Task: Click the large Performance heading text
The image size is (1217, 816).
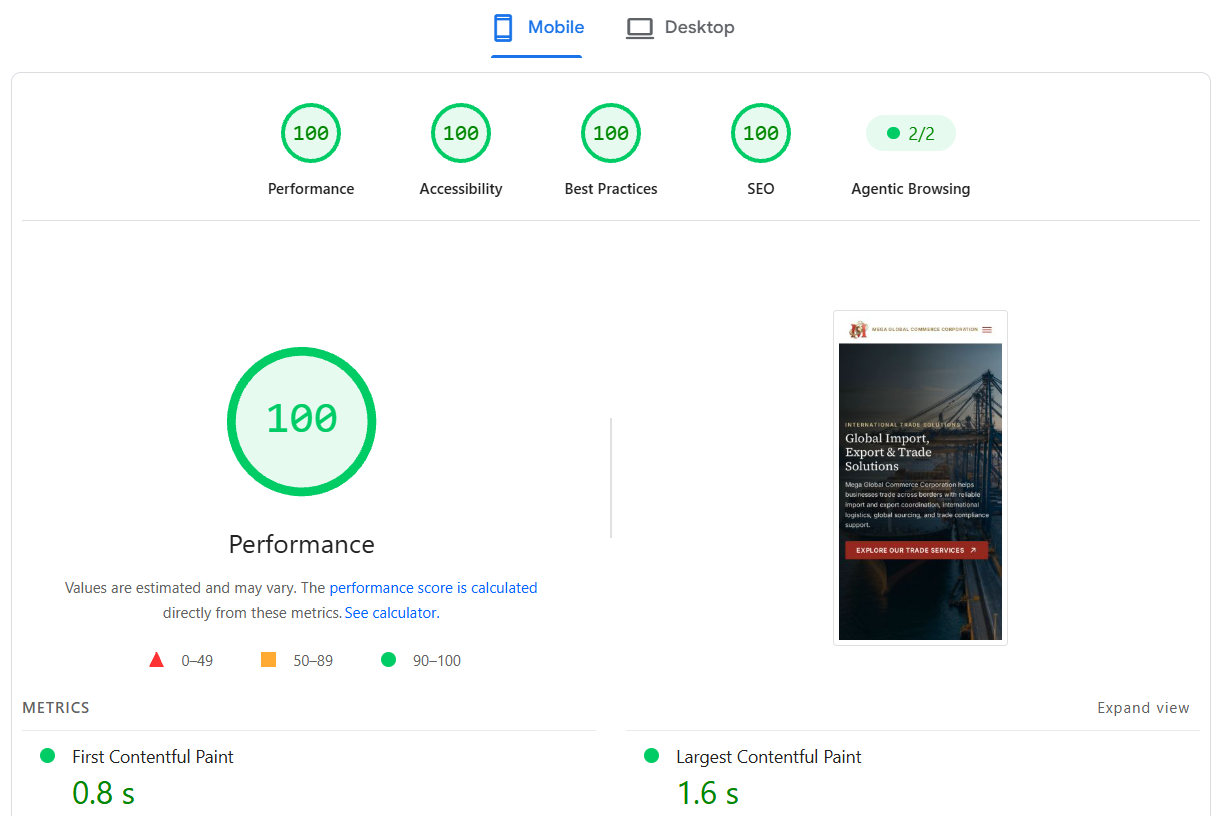Action: click(x=302, y=544)
